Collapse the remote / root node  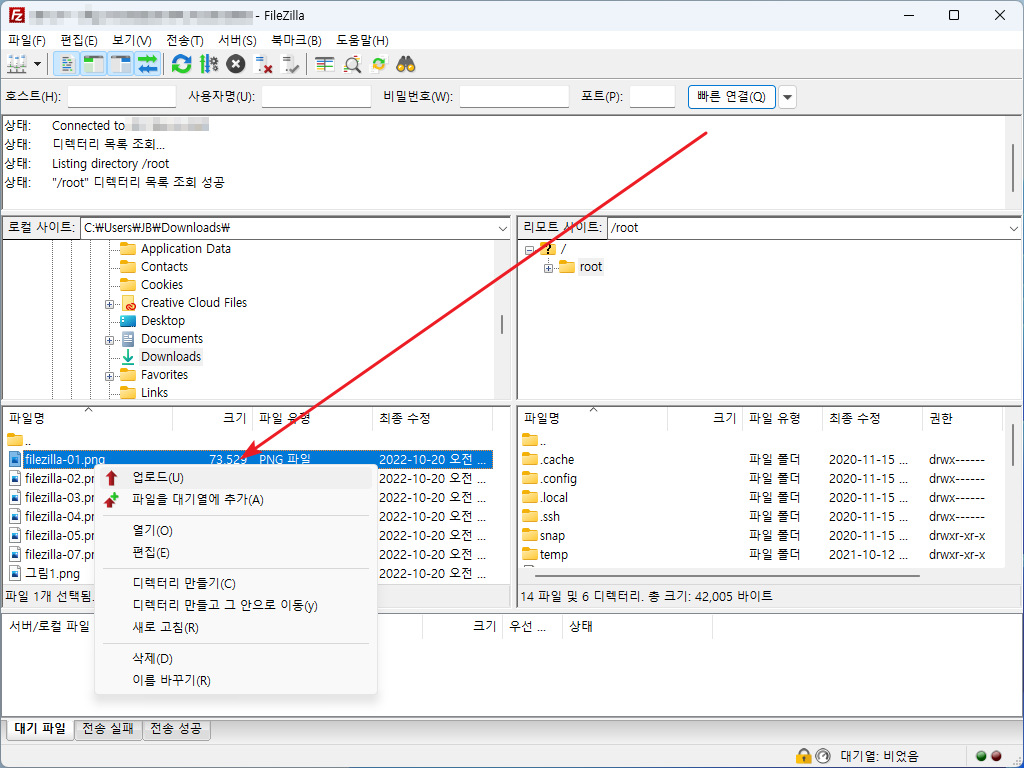[529, 250]
